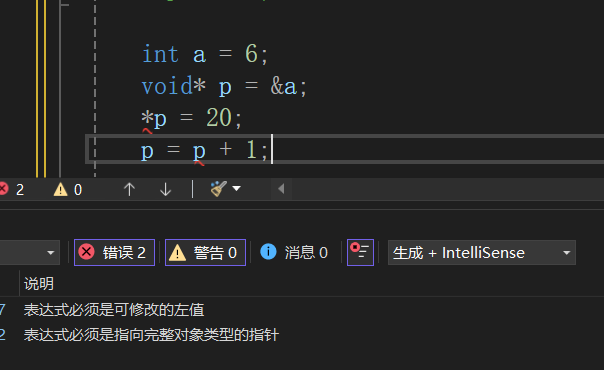The image size is (604, 370).
Task: Toggle the build-only IntelliSense errors filter icon
Action: click(x=360, y=253)
